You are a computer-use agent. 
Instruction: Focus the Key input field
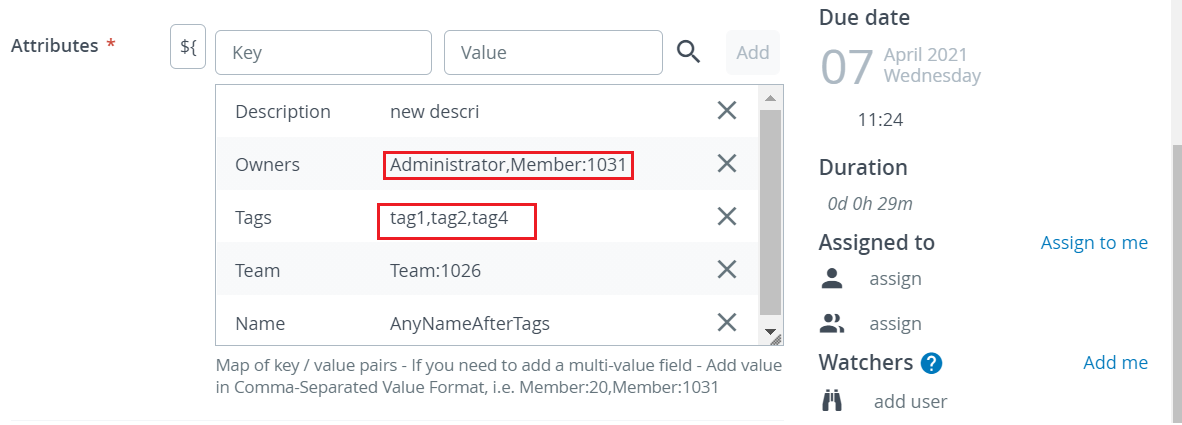point(323,53)
